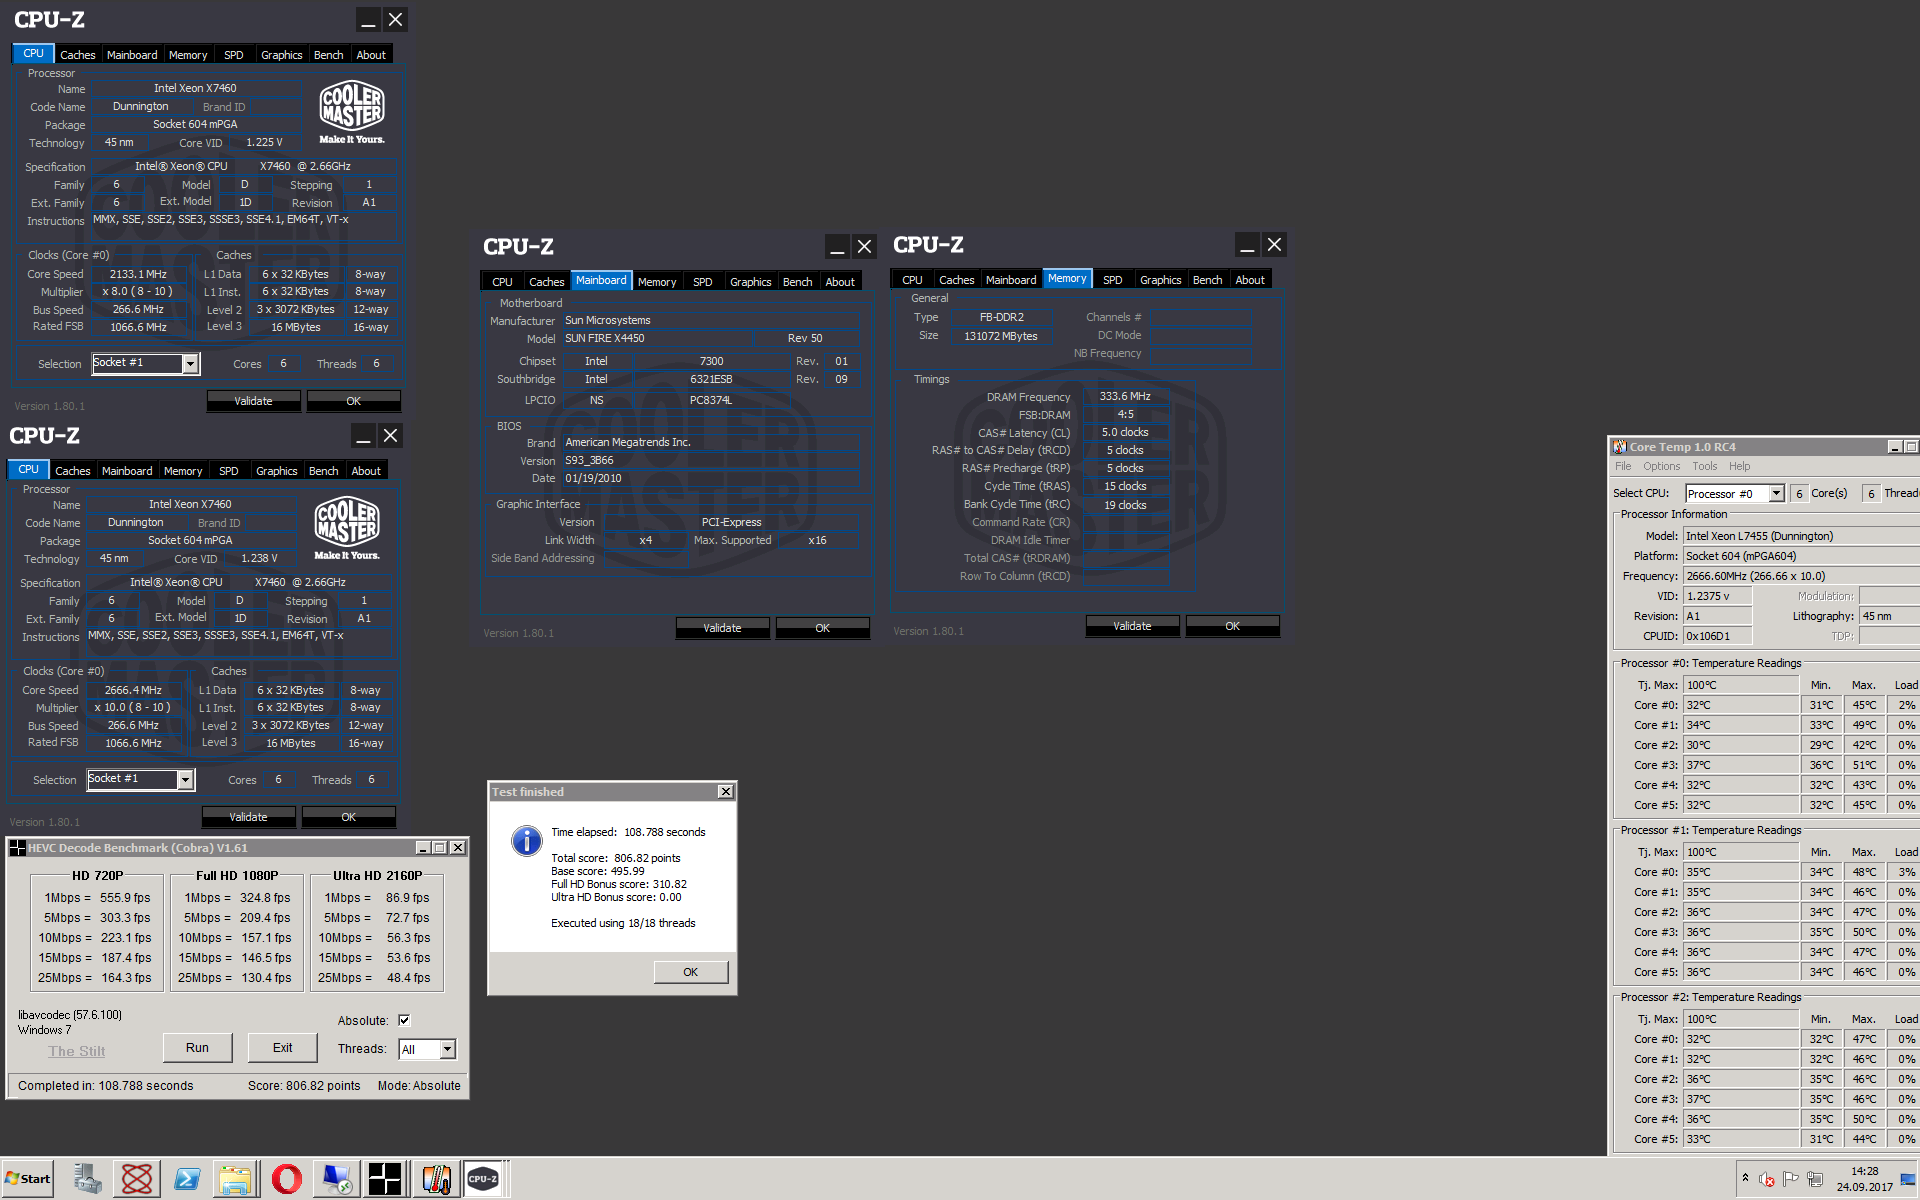Open Help menu in Core Temp

point(1739,466)
